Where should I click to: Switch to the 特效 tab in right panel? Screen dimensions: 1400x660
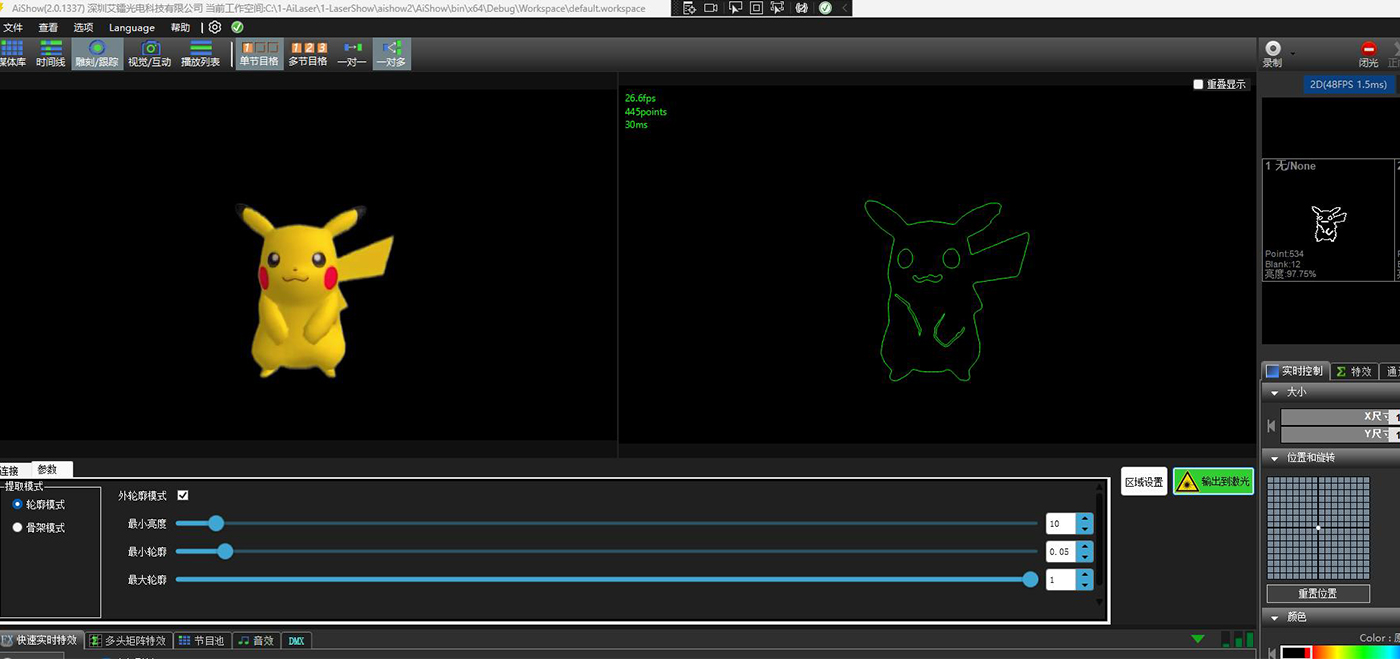[1355, 371]
